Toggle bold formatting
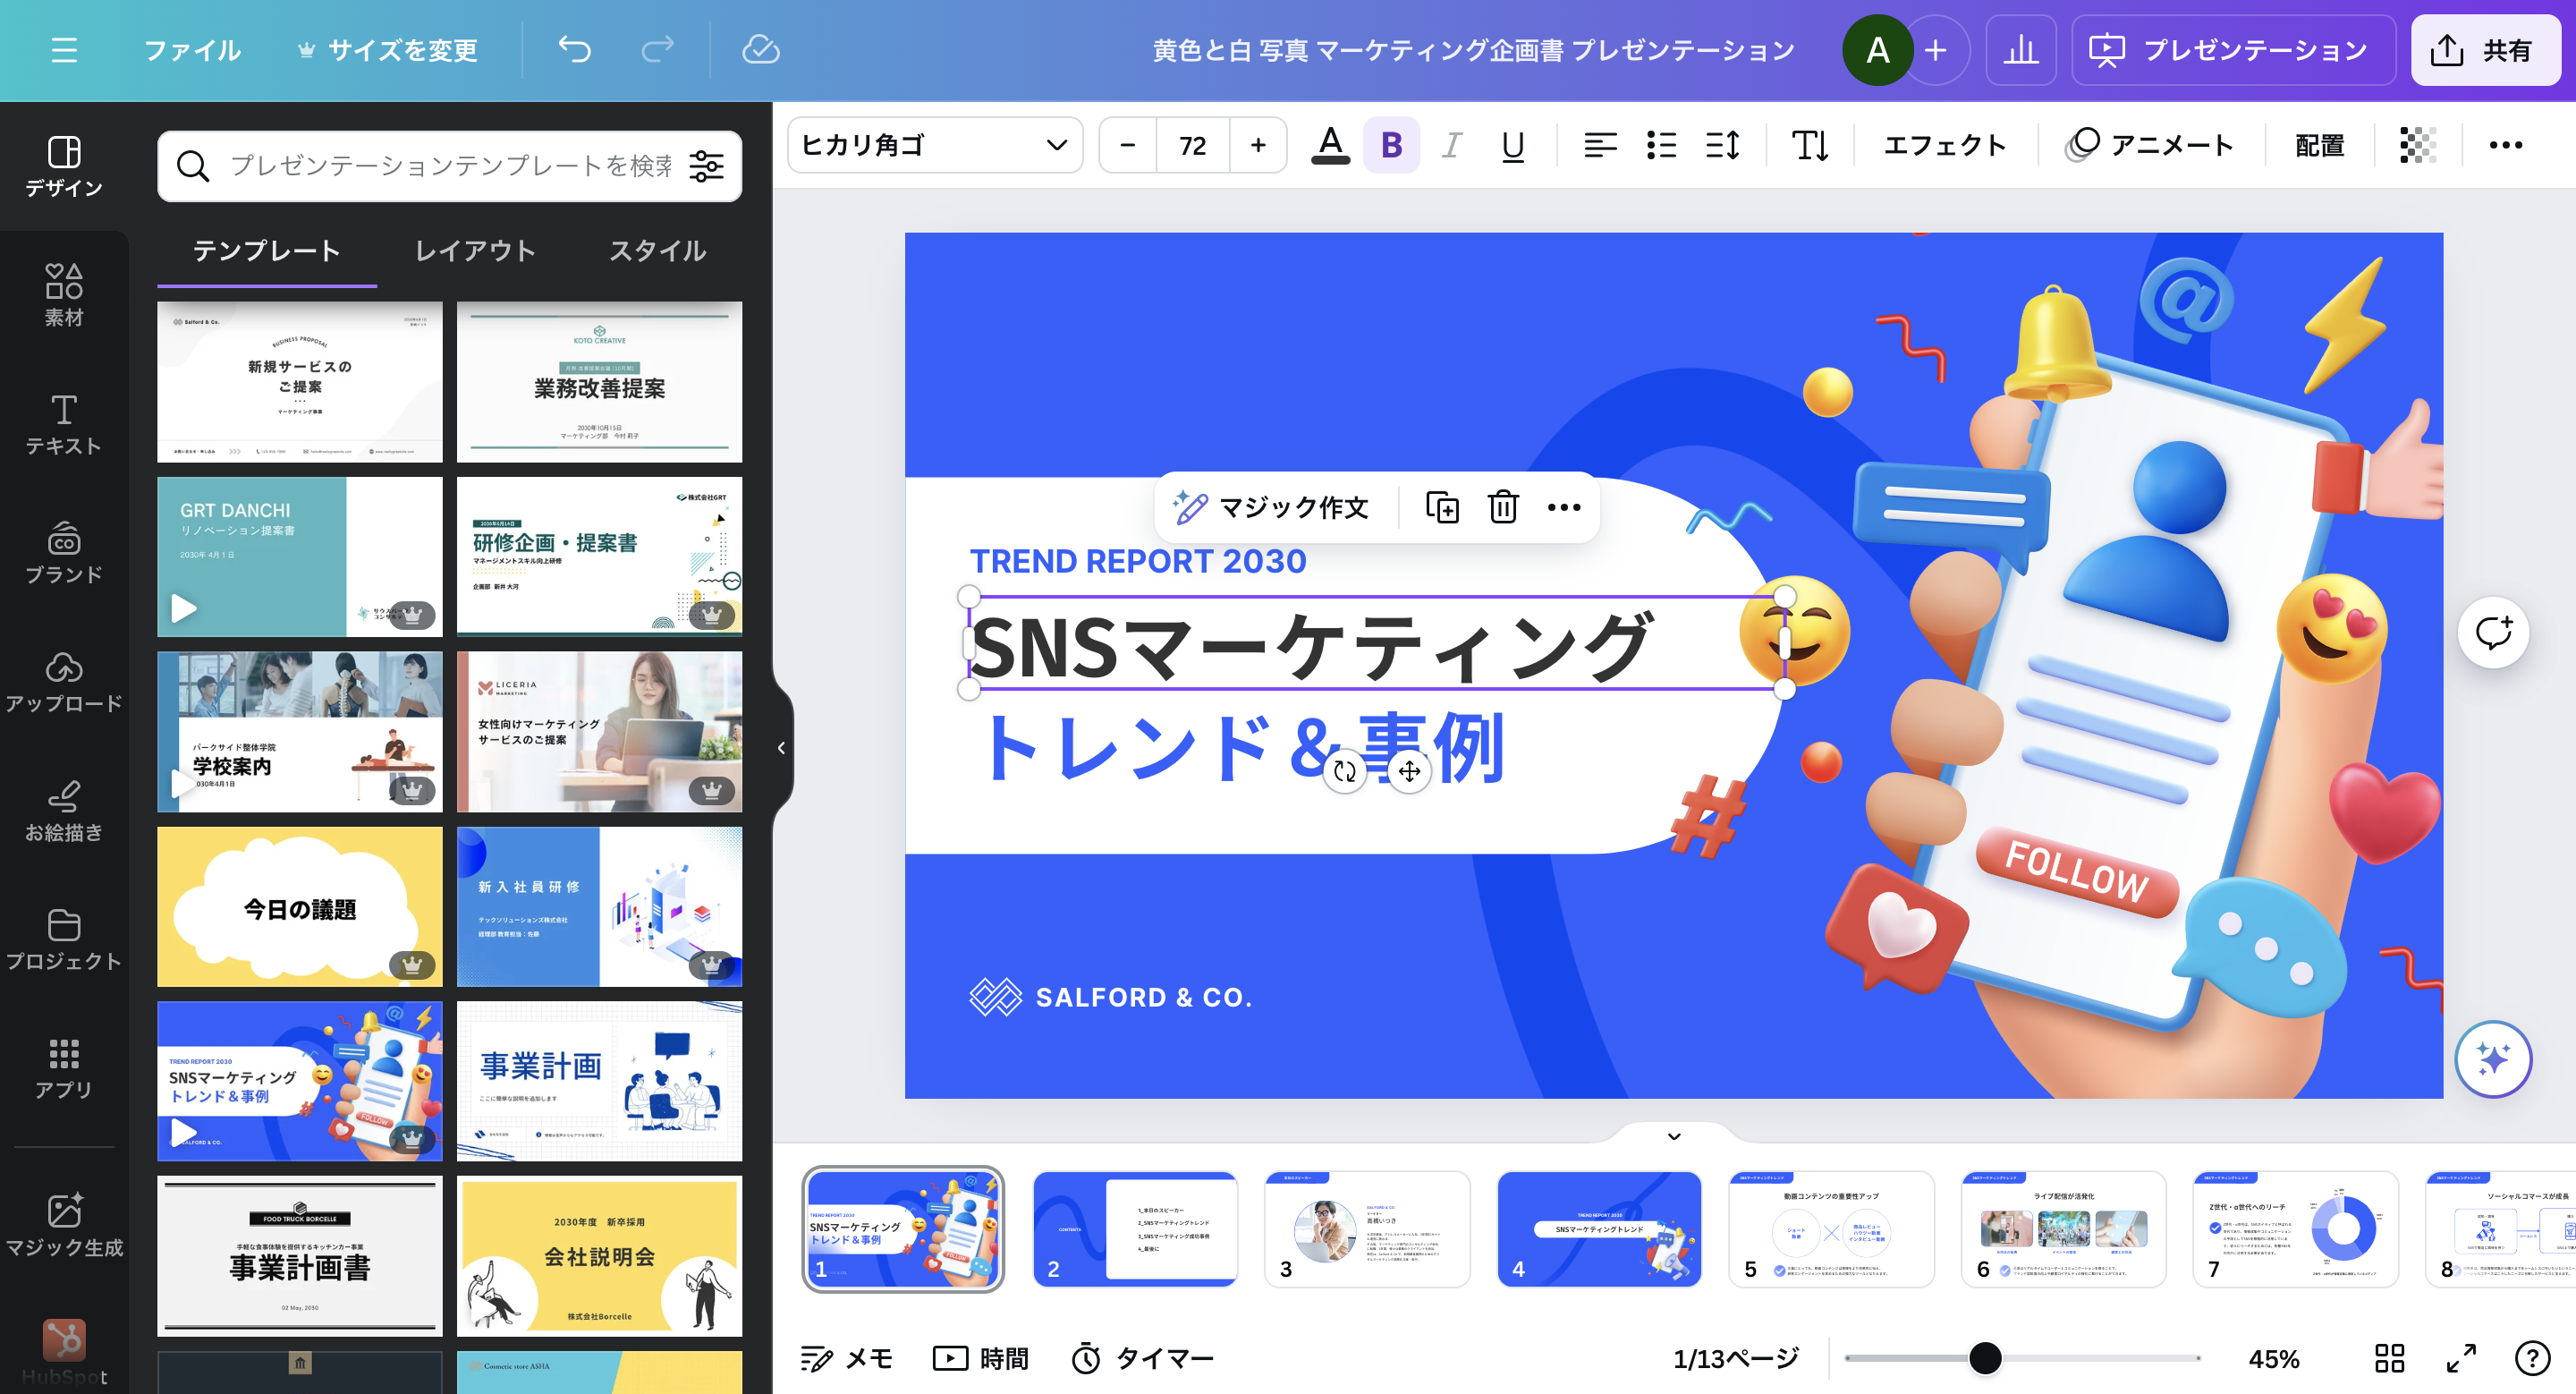The width and height of the screenshot is (2576, 1394). pyautogui.click(x=1391, y=146)
